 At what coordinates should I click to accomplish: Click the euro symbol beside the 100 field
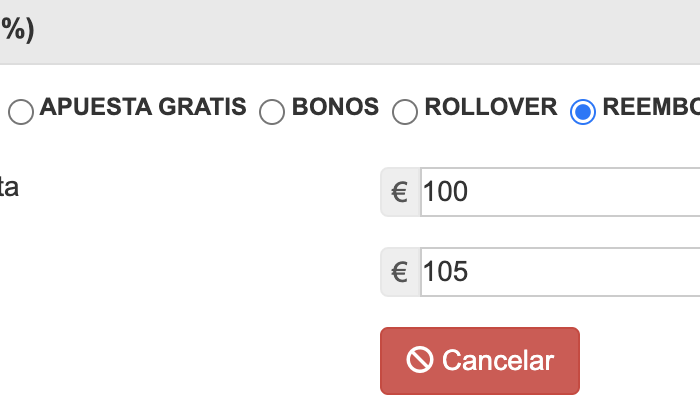point(400,192)
